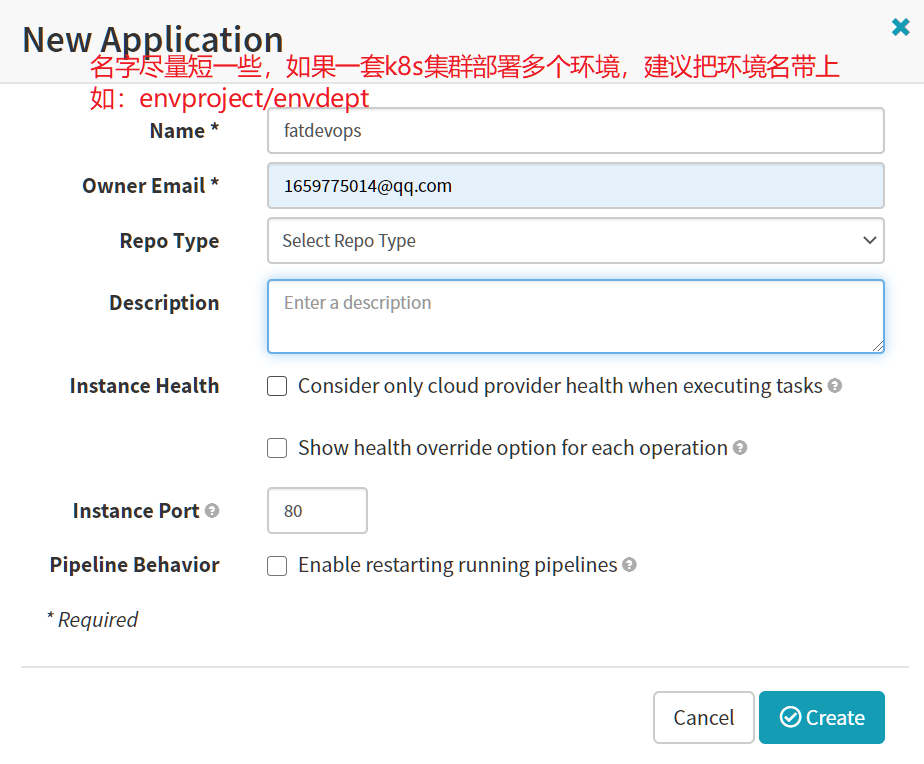Focus the Name field containing fatdevops
Viewport: 924px width, 764px height.
(x=575, y=131)
